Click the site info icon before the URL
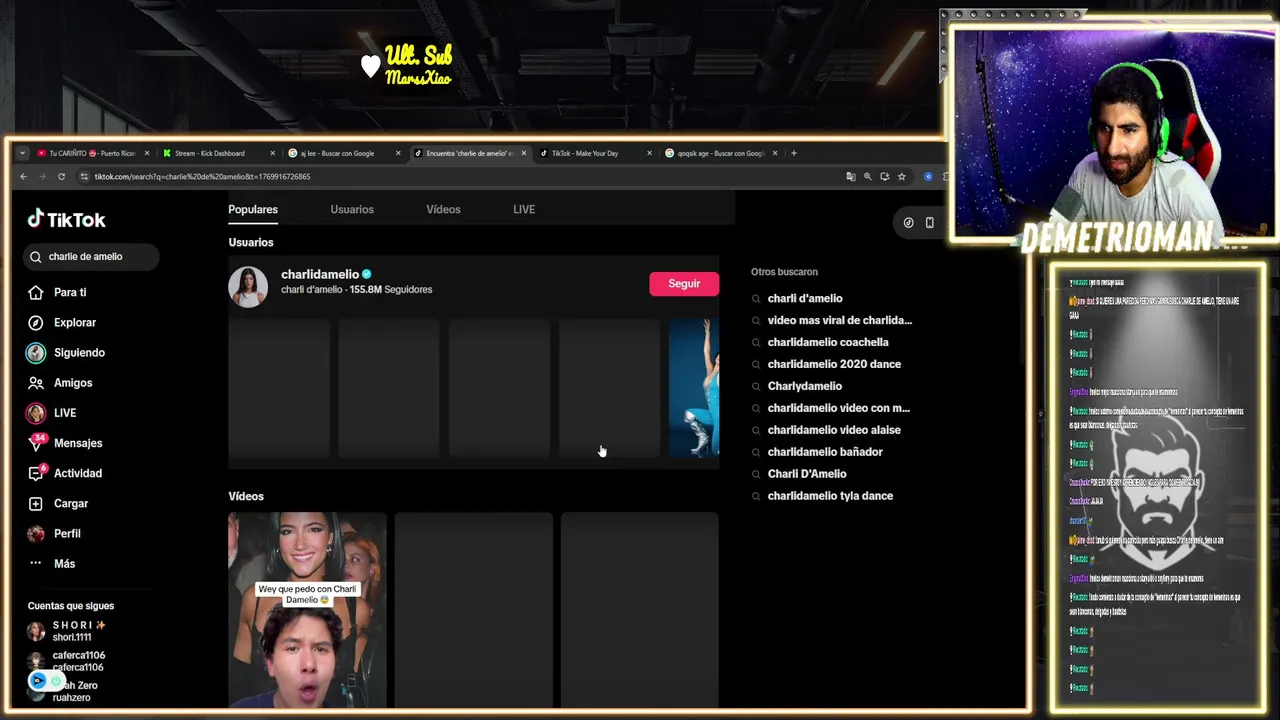1280x720 pixels. tap(83, 177)
